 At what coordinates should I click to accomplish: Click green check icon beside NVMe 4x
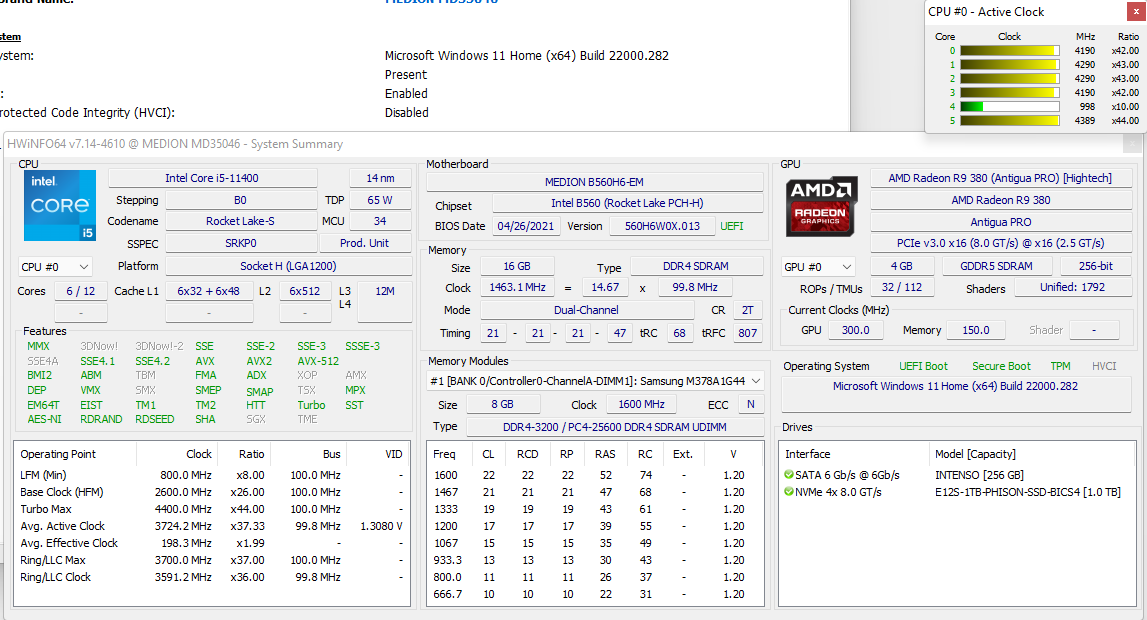789,492
